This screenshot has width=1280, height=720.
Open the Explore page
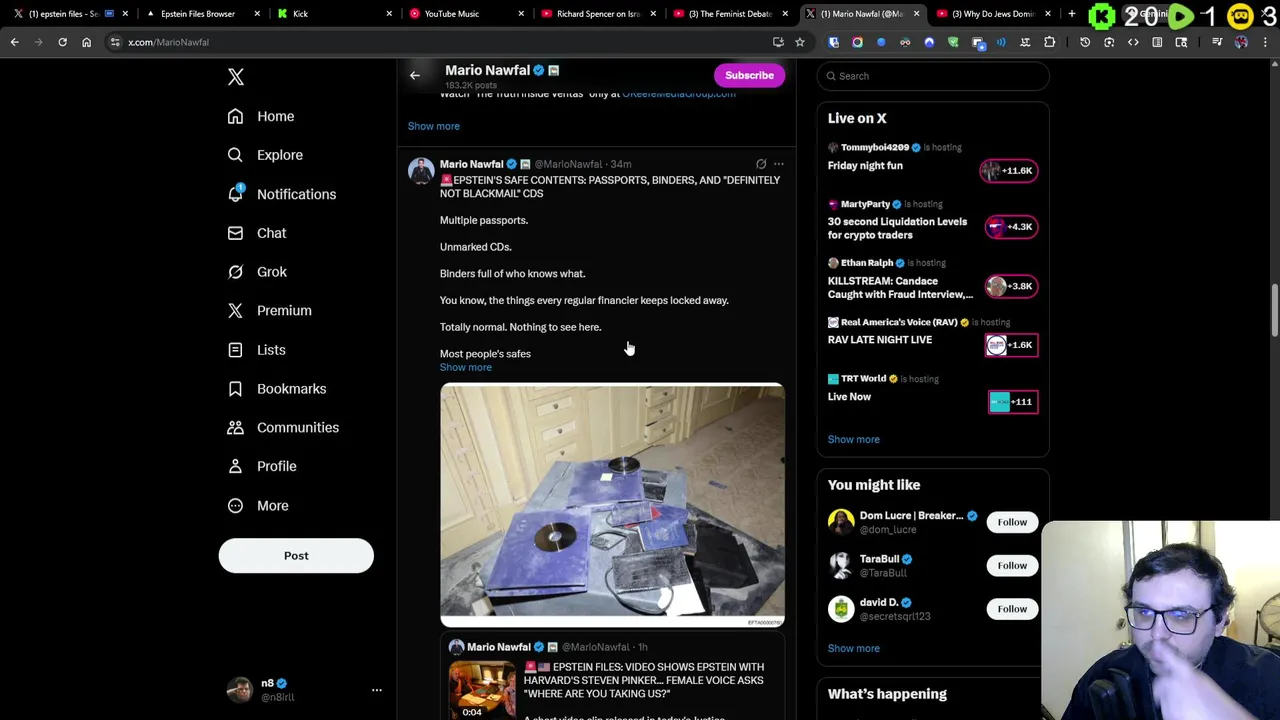265,155
